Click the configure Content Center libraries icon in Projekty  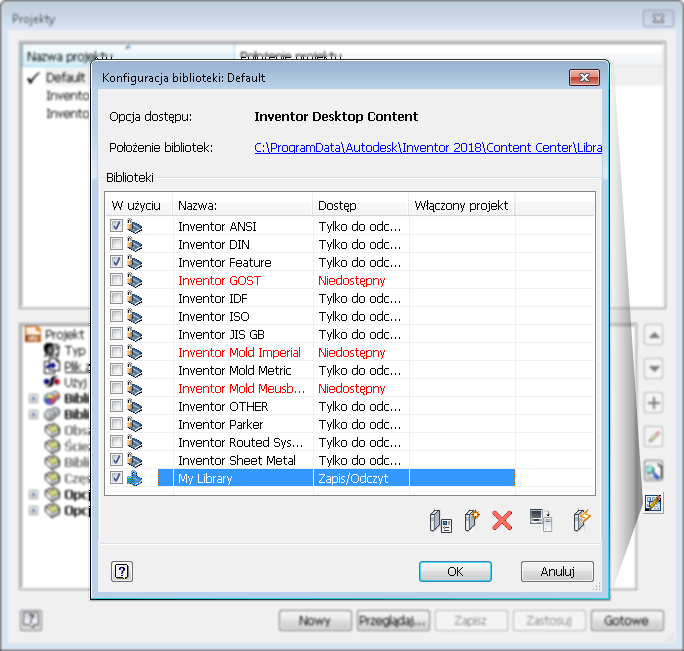(x=653, y=503)
